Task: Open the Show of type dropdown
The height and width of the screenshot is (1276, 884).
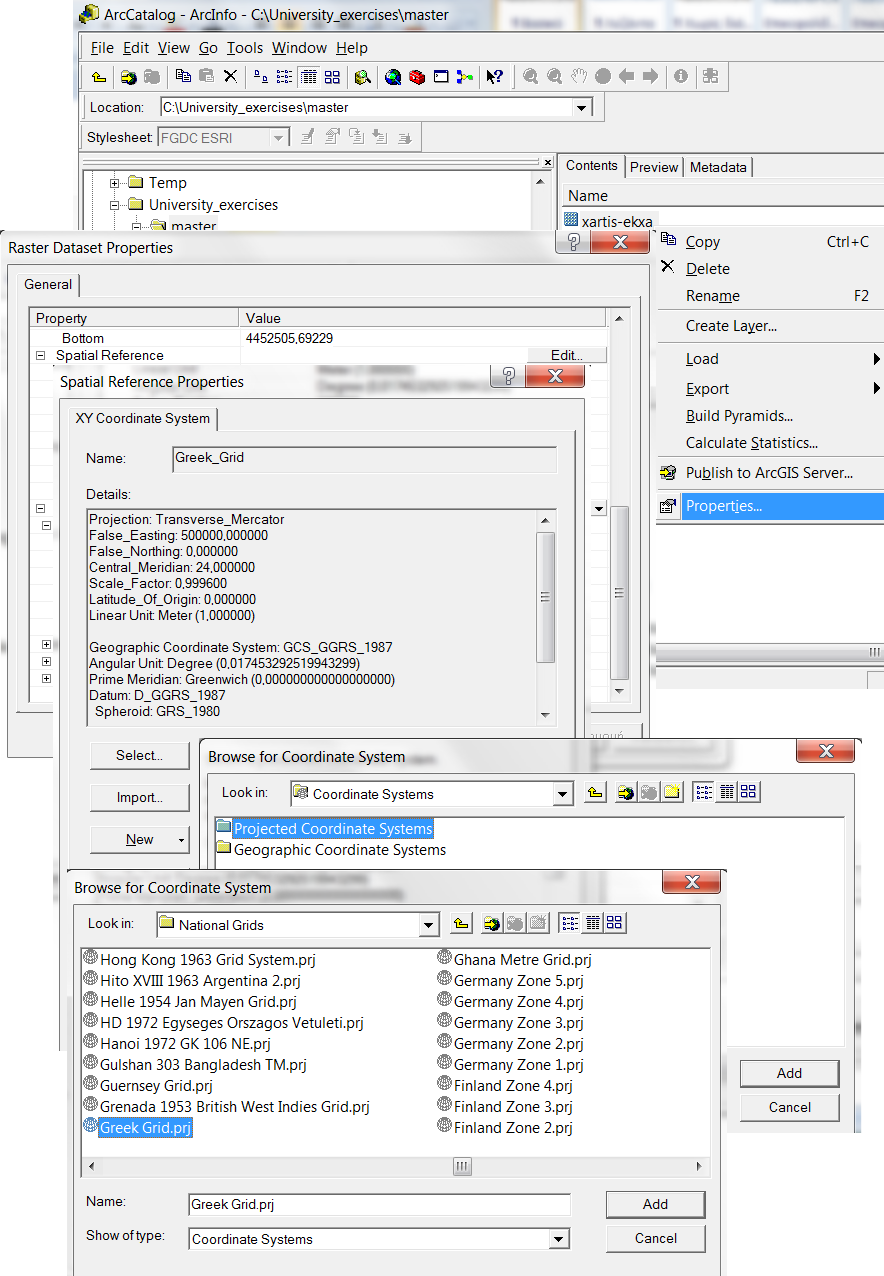Action: (559, 1239)
